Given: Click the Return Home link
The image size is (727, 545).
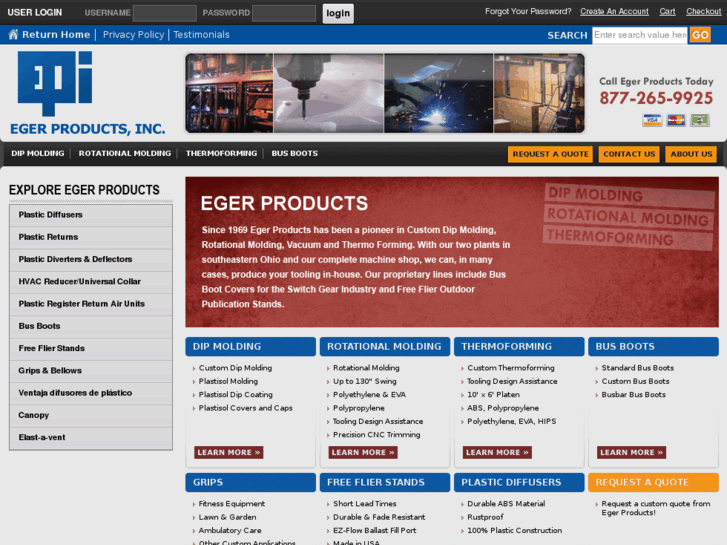Looking at the screenshot, I should point(56,34).
